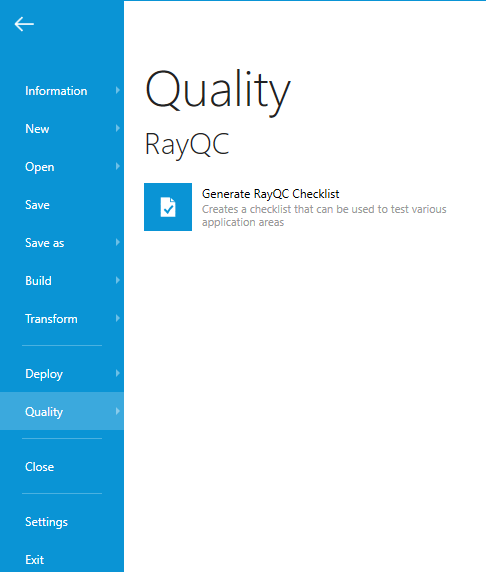The width and height of the screenshot is (486, 572).
Task: Click the Quality page heading
Action: pyautogui.click(x=218, y=92)
